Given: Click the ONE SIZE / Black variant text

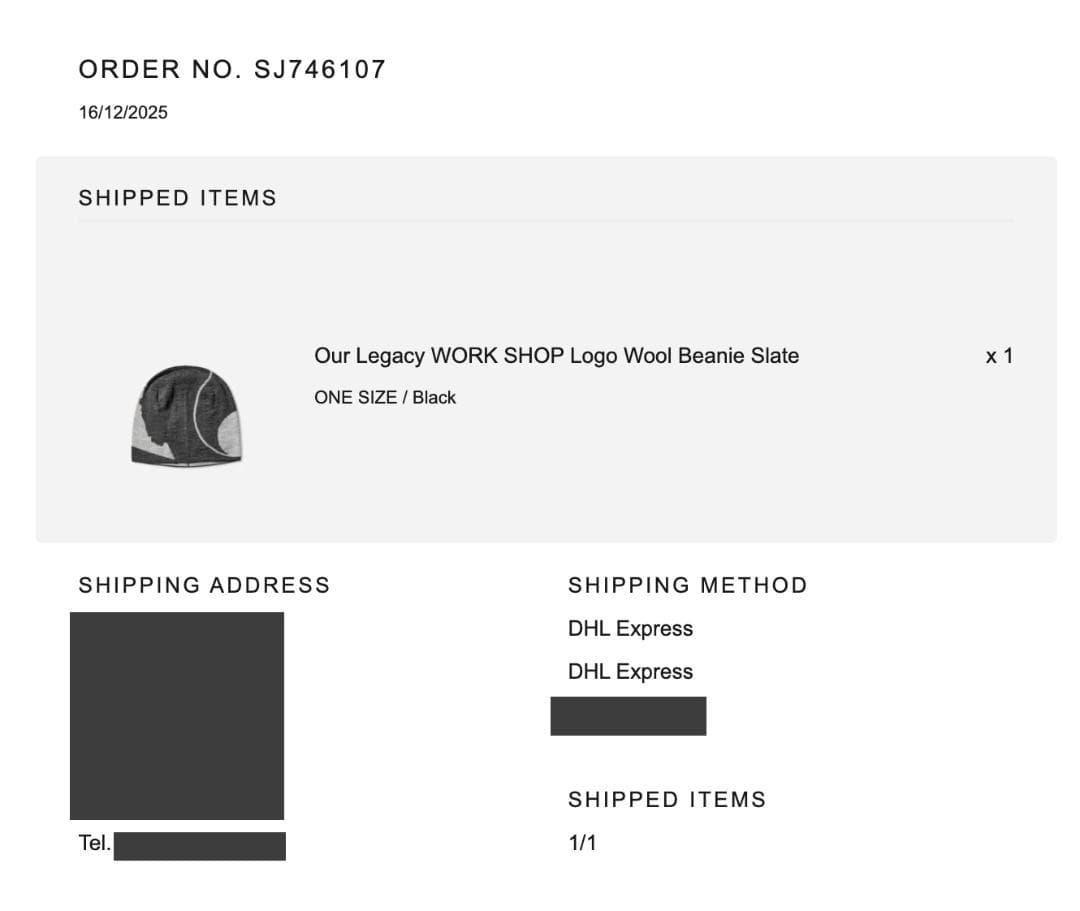Looking at the screenshot, I should click(384, 398).
